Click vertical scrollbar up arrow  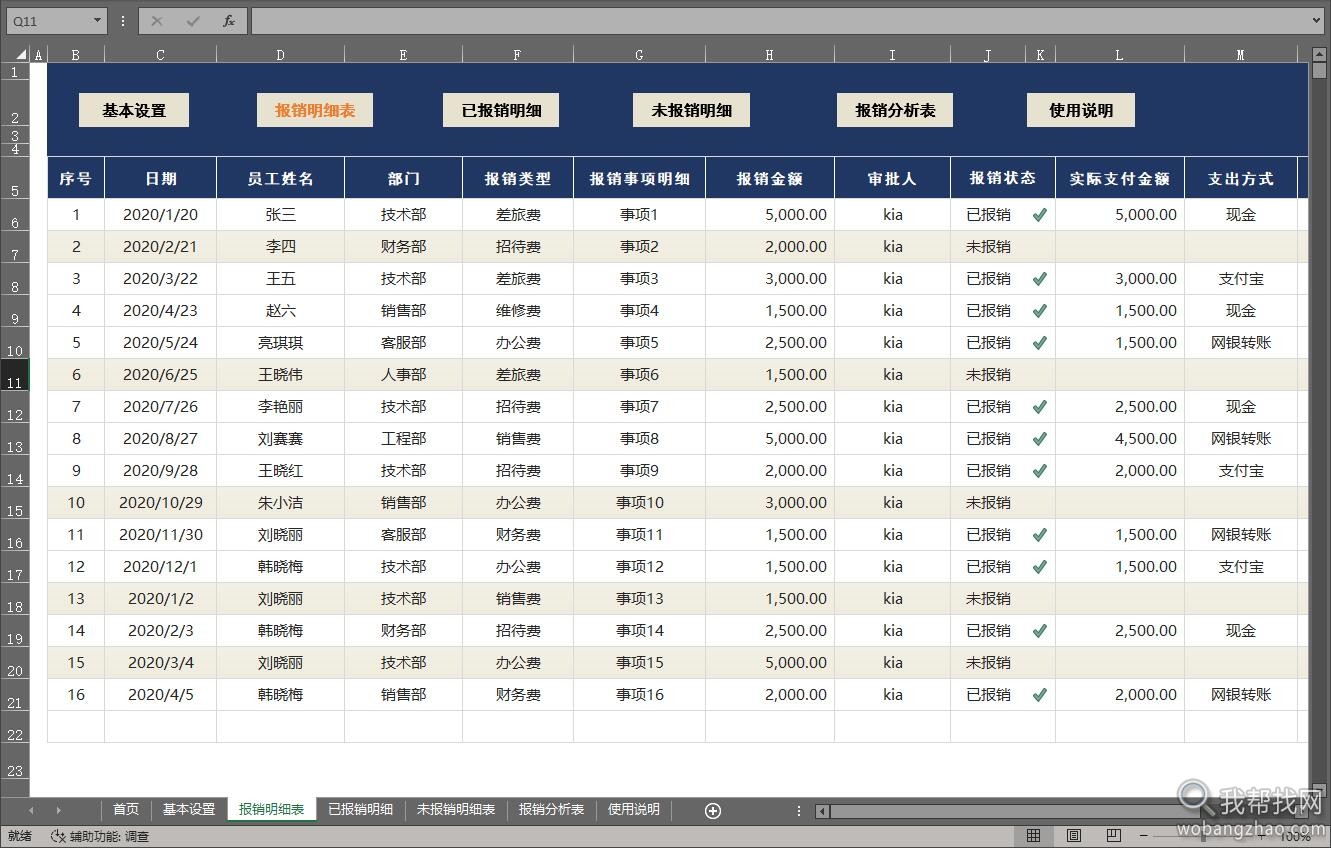1320,54
